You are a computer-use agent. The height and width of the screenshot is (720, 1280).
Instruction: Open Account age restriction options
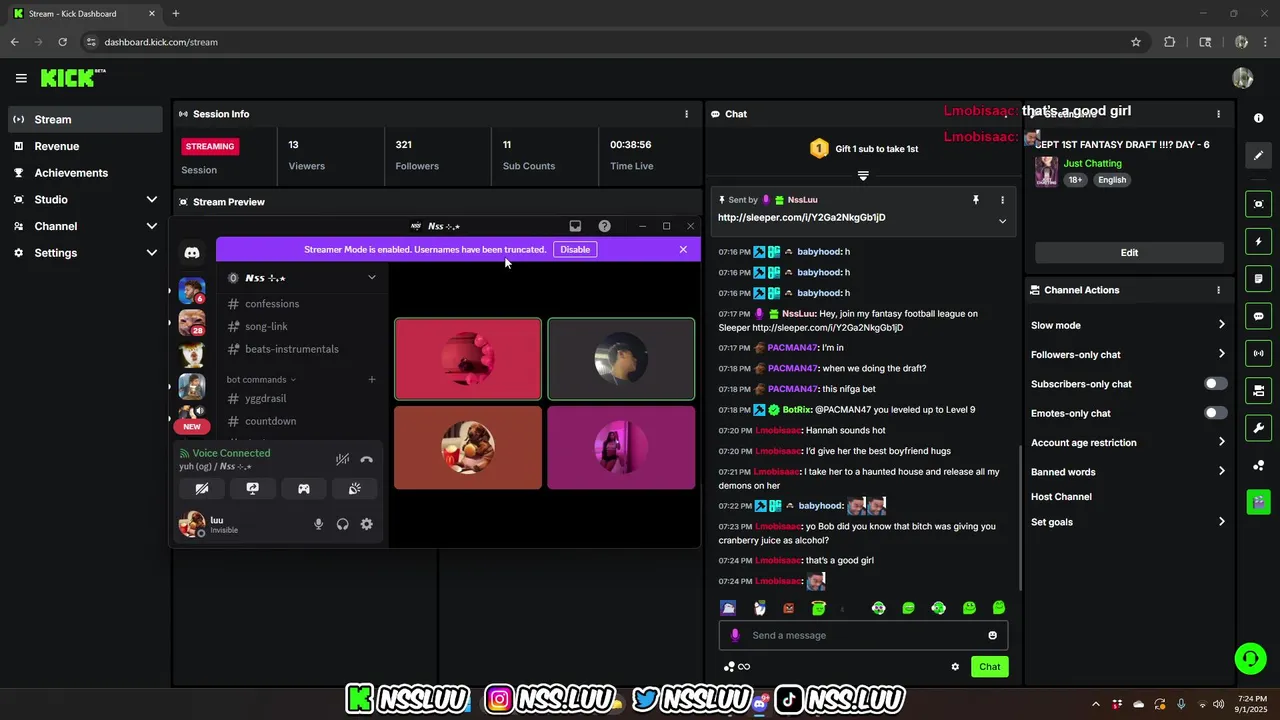[1128, 442]
